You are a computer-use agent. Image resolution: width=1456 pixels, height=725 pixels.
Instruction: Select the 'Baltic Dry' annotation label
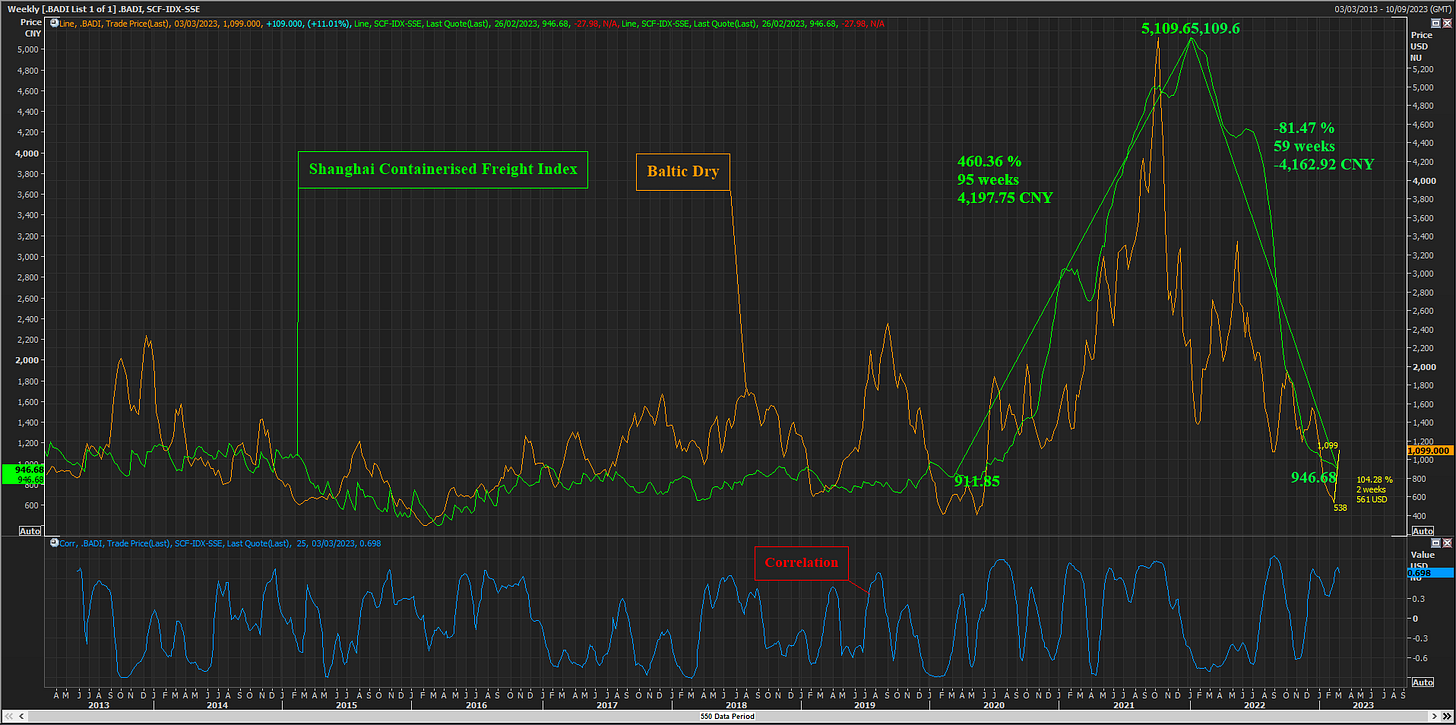[684, 171]
